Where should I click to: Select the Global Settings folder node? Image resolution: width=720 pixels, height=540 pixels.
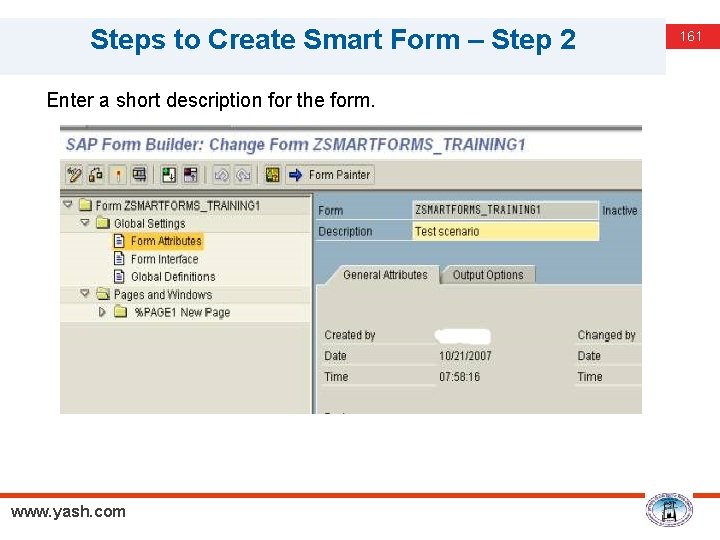[149, 224]
